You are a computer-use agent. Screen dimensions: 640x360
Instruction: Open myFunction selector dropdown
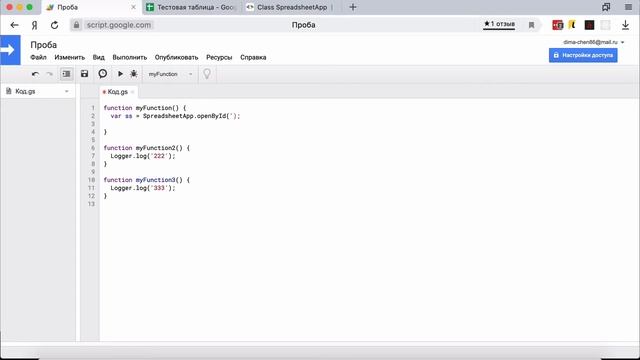(170, 74)
